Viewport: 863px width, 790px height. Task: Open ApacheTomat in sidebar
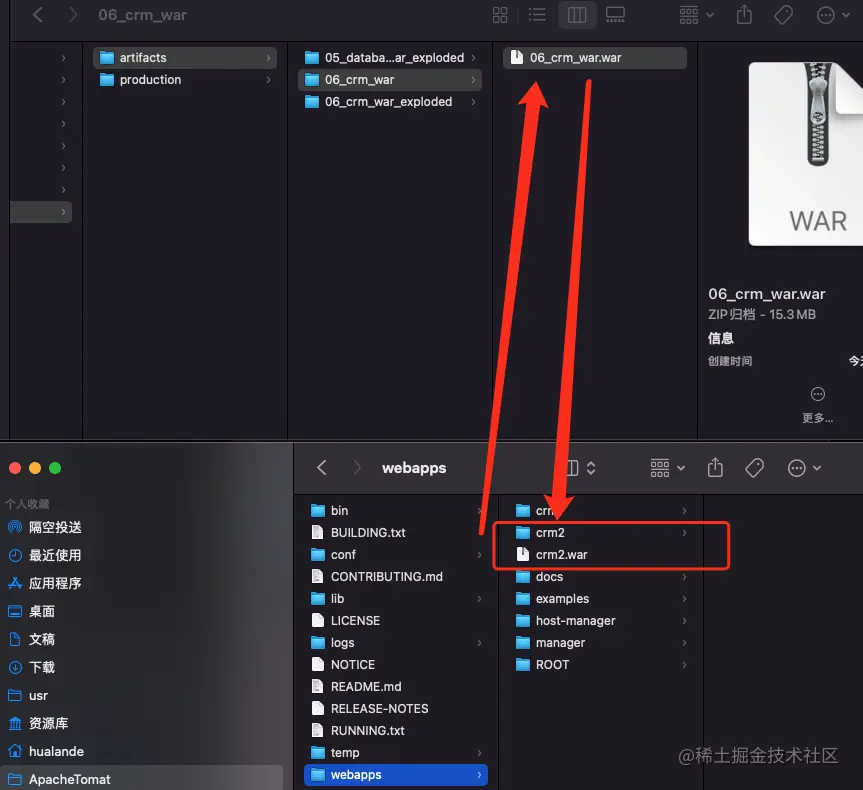click(142, 778)
